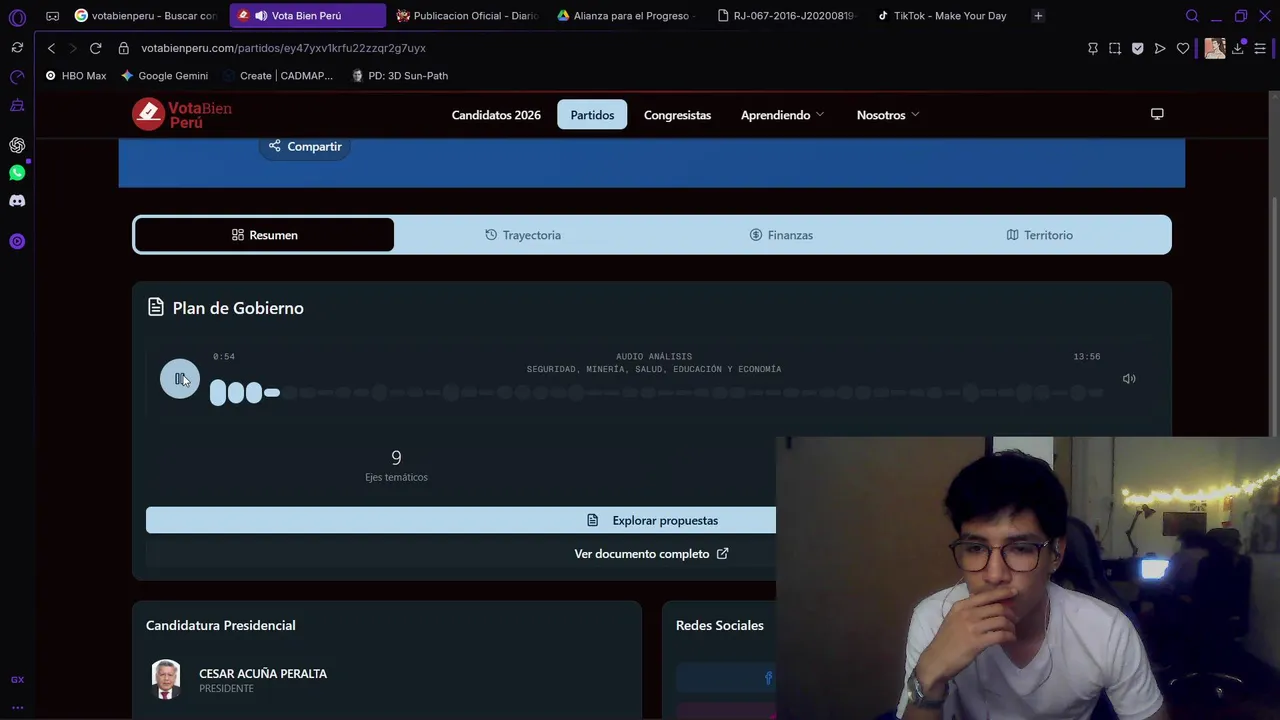Click the VotaBien Perú logo

coord(182,114)
